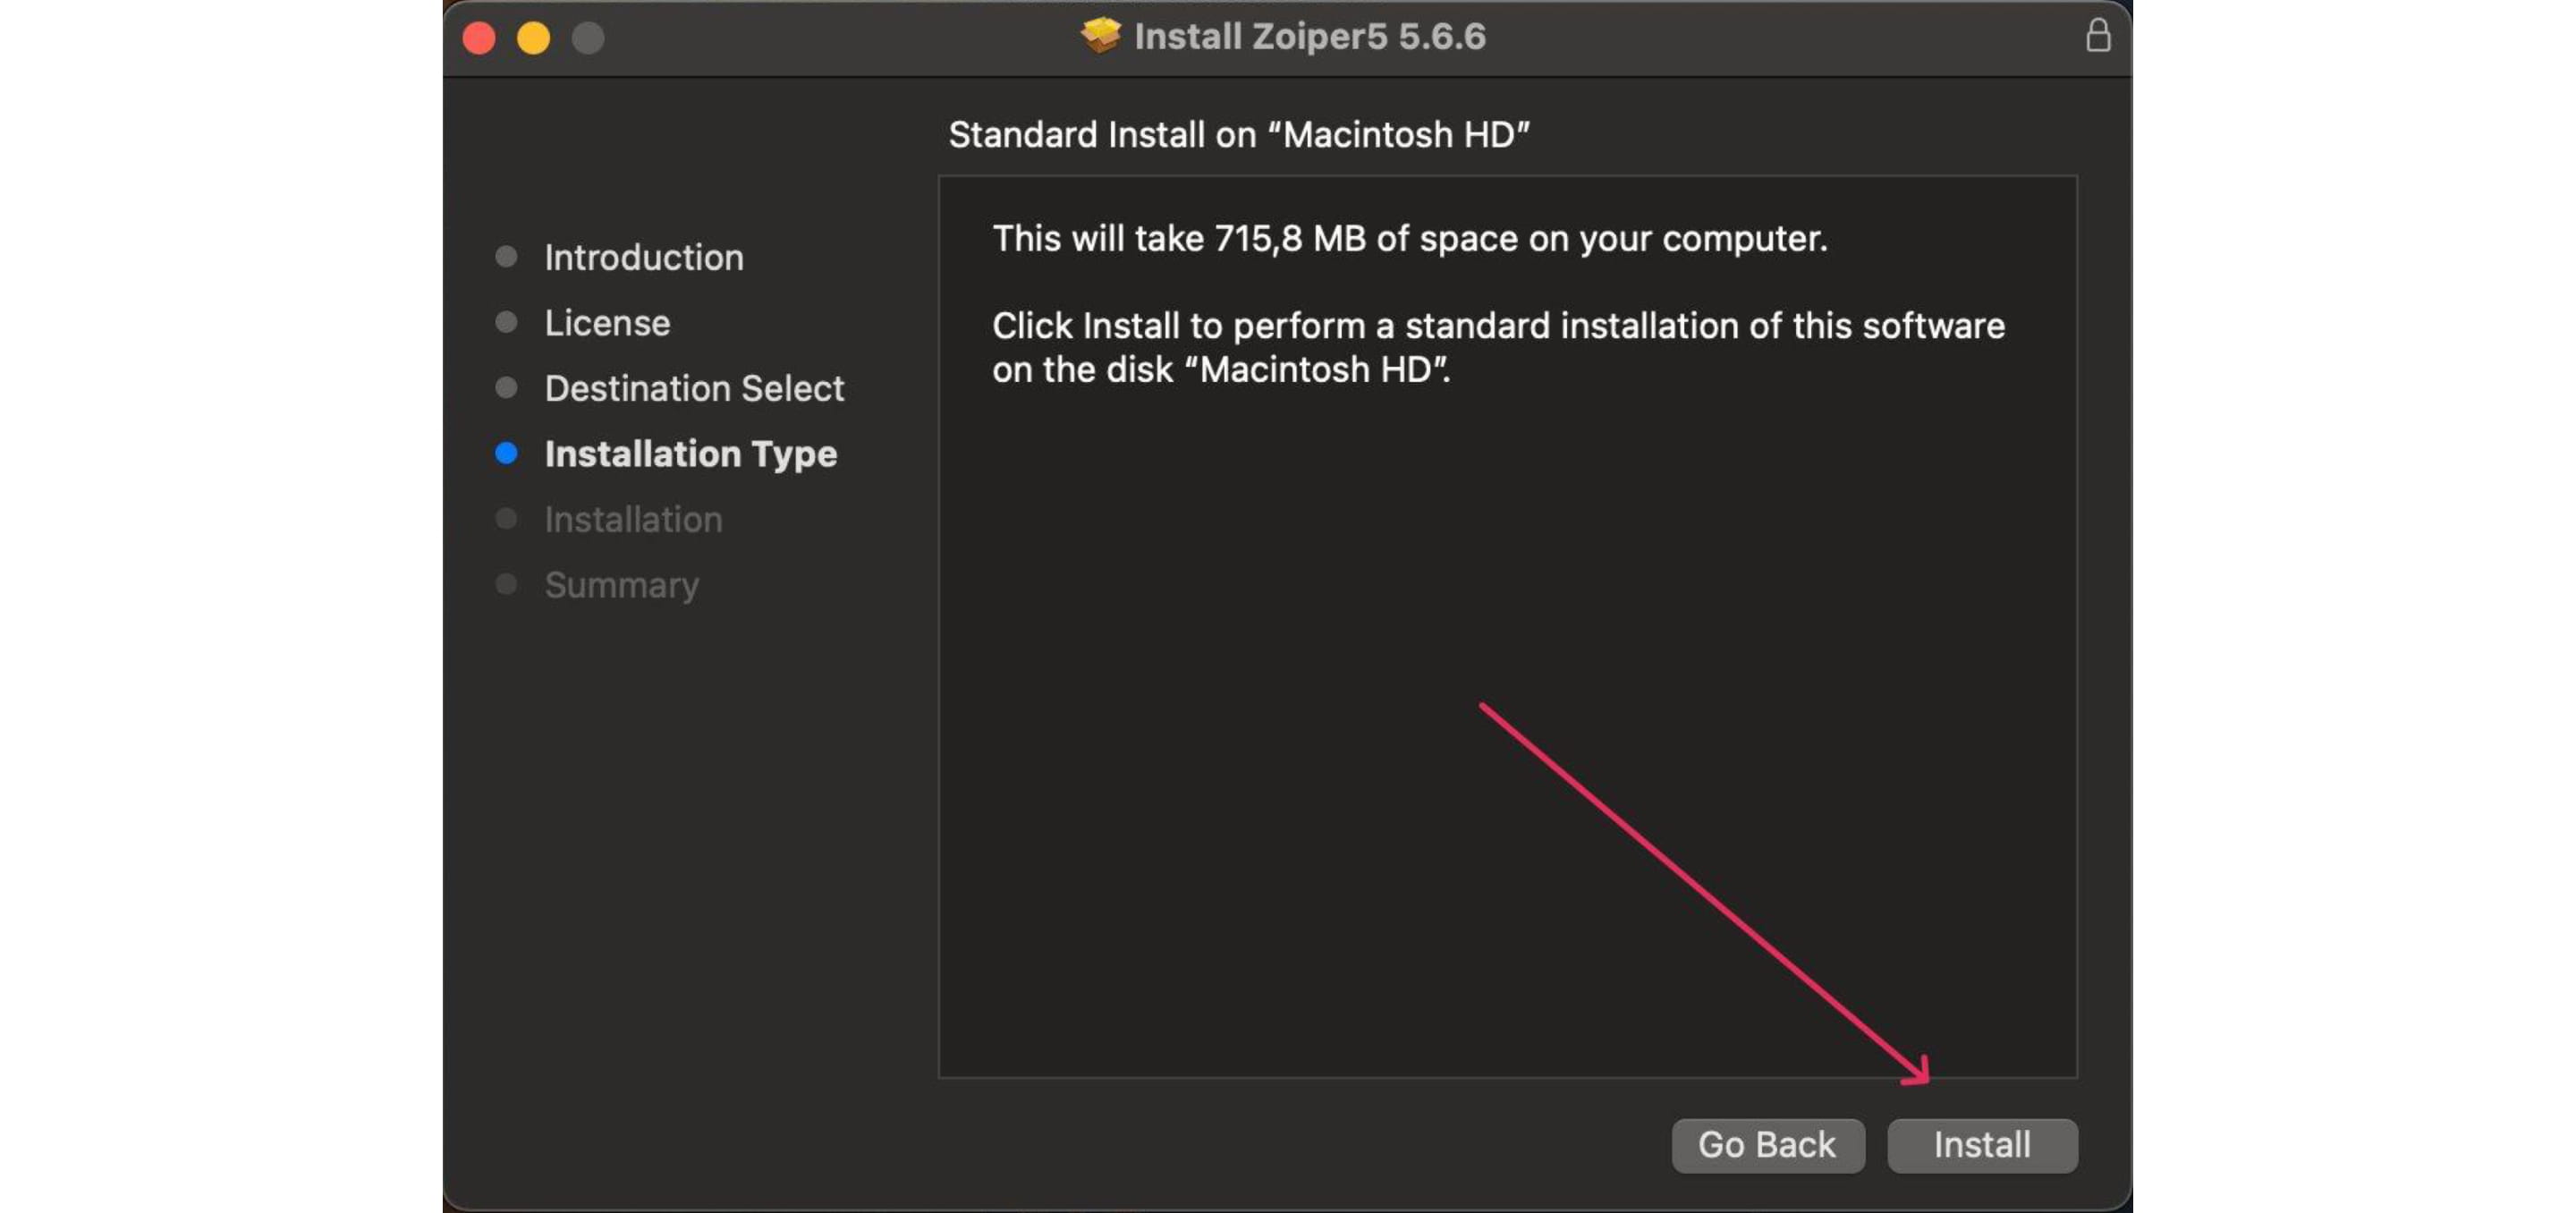This screenshot has height=1213, width=2576.
Task: Click the dimmed Installation step label
Action: click(x=633, y=519)
